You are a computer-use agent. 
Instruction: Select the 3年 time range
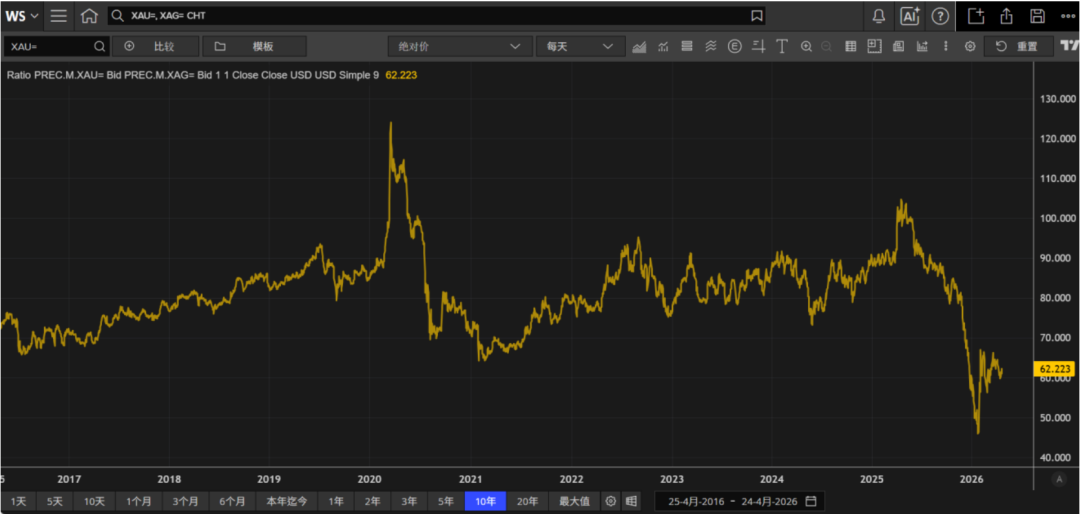coord(409,501)
